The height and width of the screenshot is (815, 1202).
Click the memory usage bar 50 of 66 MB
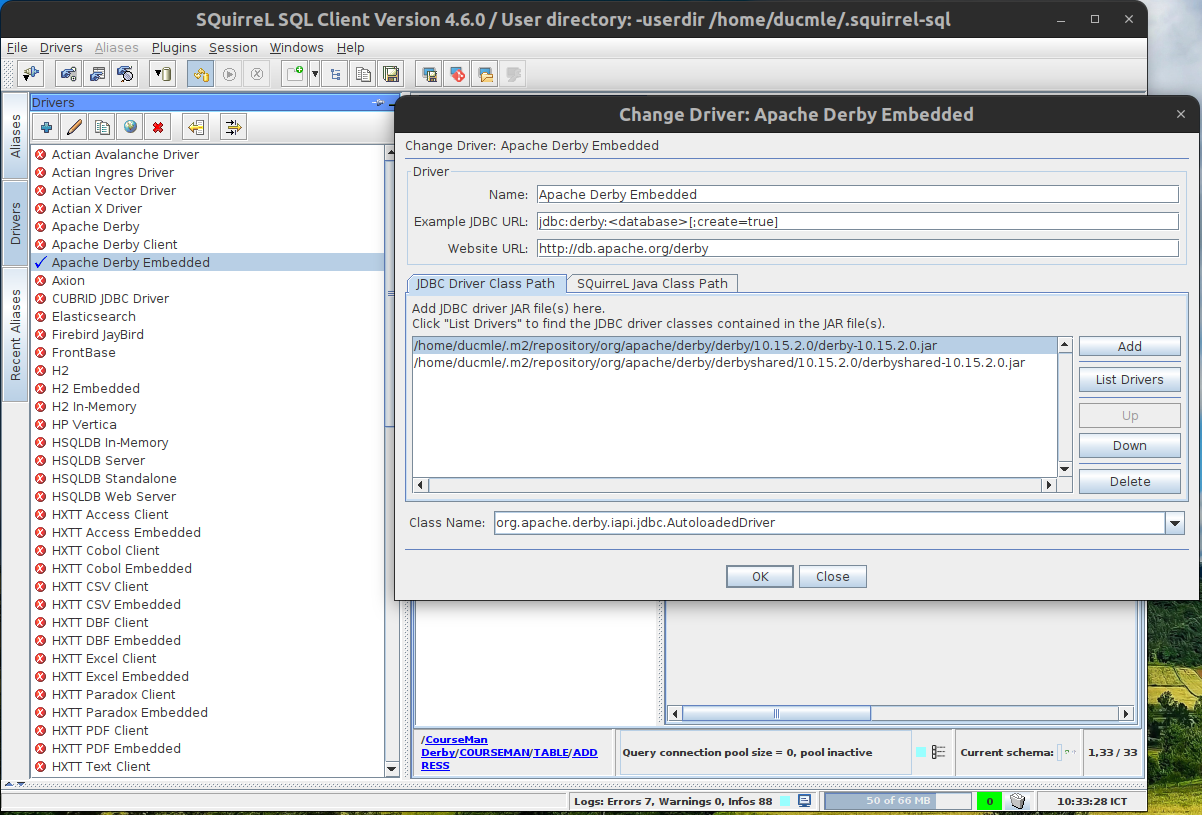[898, 801]
